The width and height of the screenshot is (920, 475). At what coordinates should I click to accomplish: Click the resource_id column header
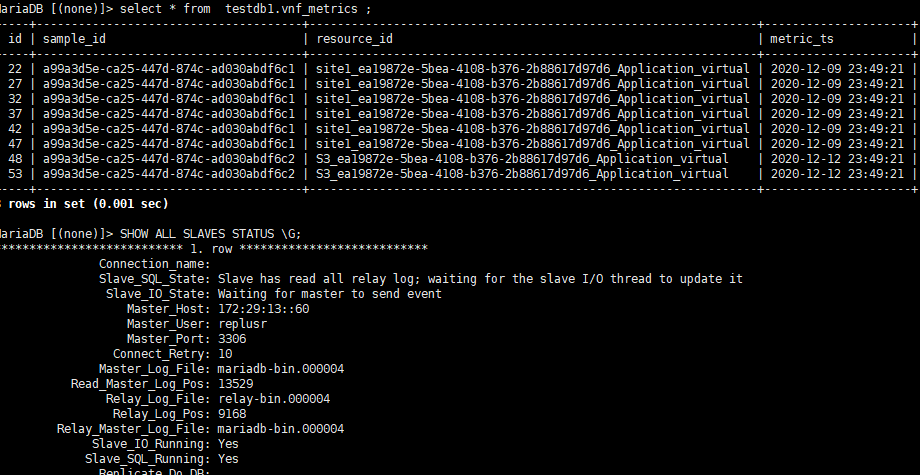click(x=355, y=38)
